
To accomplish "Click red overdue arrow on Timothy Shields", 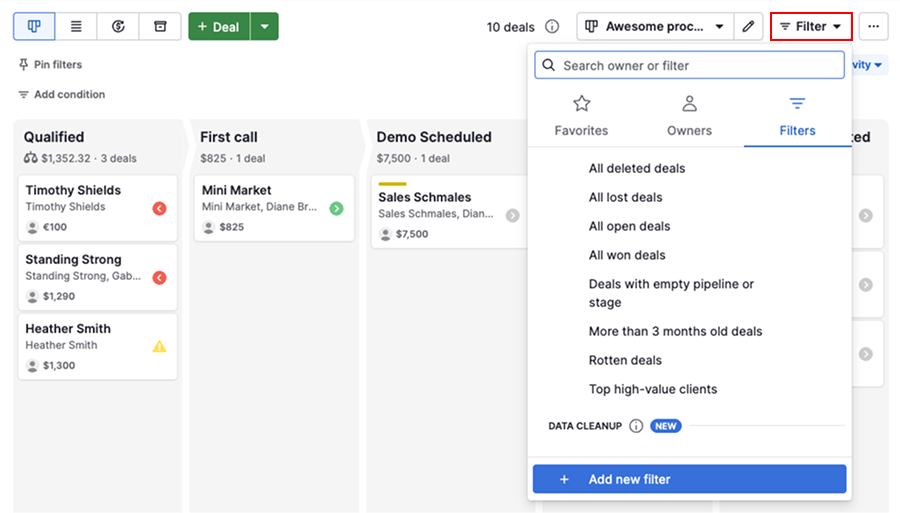I will coord(159,209).
